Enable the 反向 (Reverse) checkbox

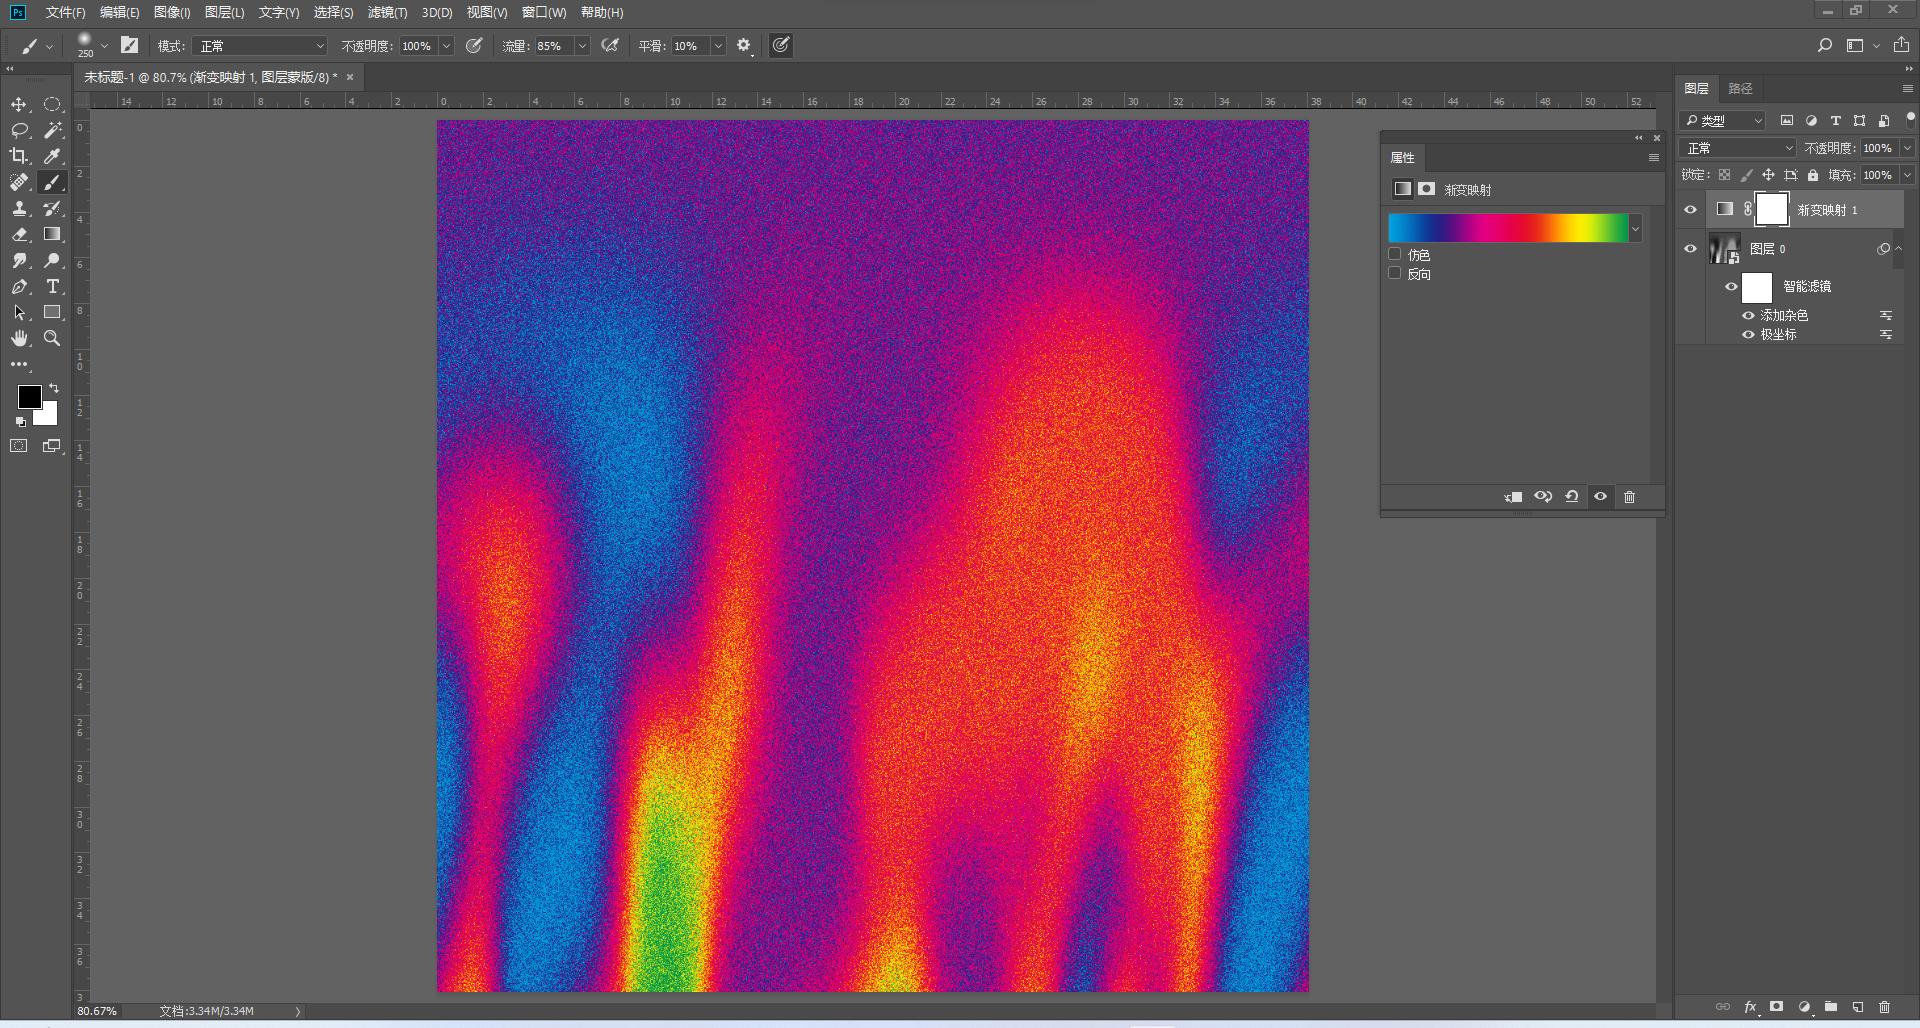[1395, 273]
